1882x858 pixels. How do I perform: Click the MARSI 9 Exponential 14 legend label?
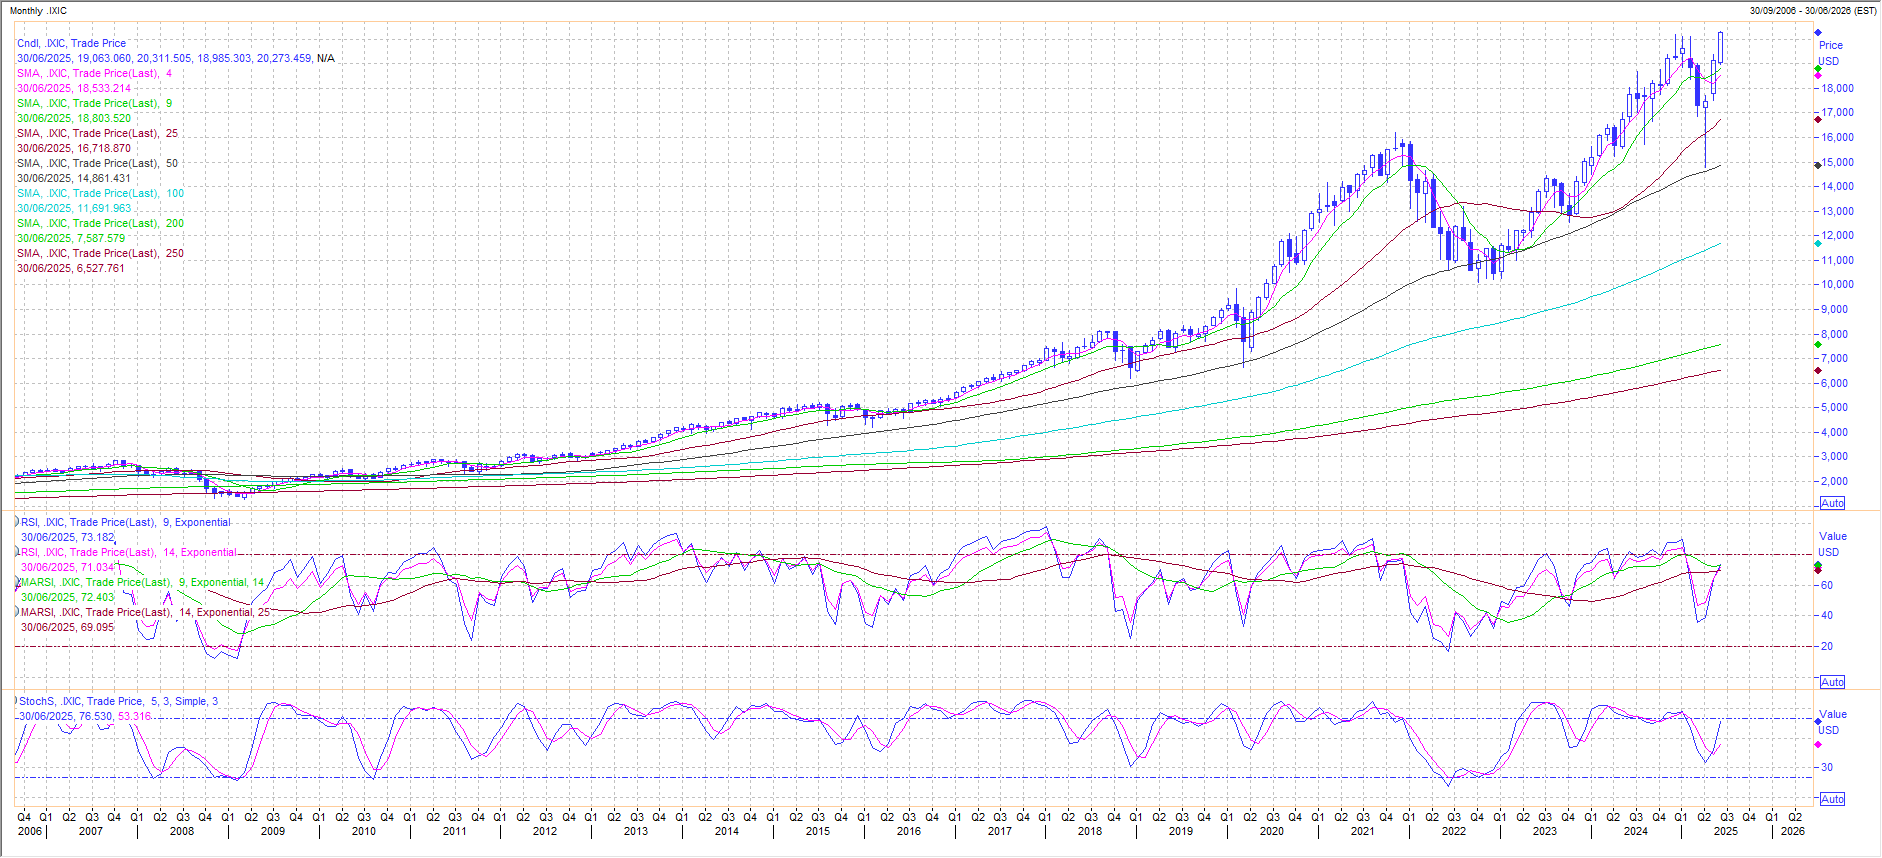[142, 582]
